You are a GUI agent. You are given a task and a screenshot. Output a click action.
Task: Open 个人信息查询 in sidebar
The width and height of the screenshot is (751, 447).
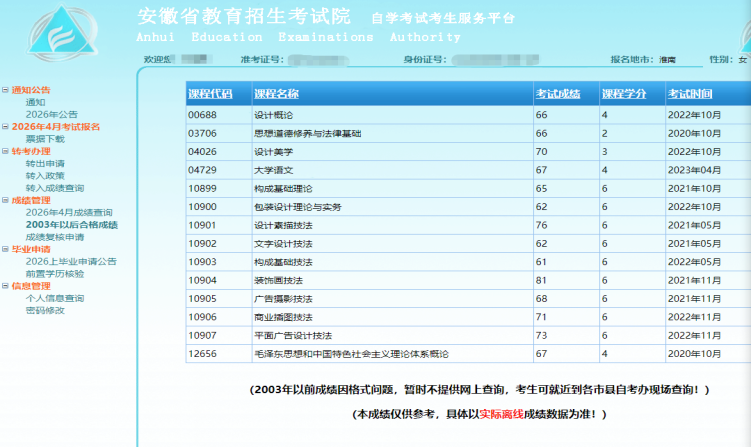tap(55, 298)
